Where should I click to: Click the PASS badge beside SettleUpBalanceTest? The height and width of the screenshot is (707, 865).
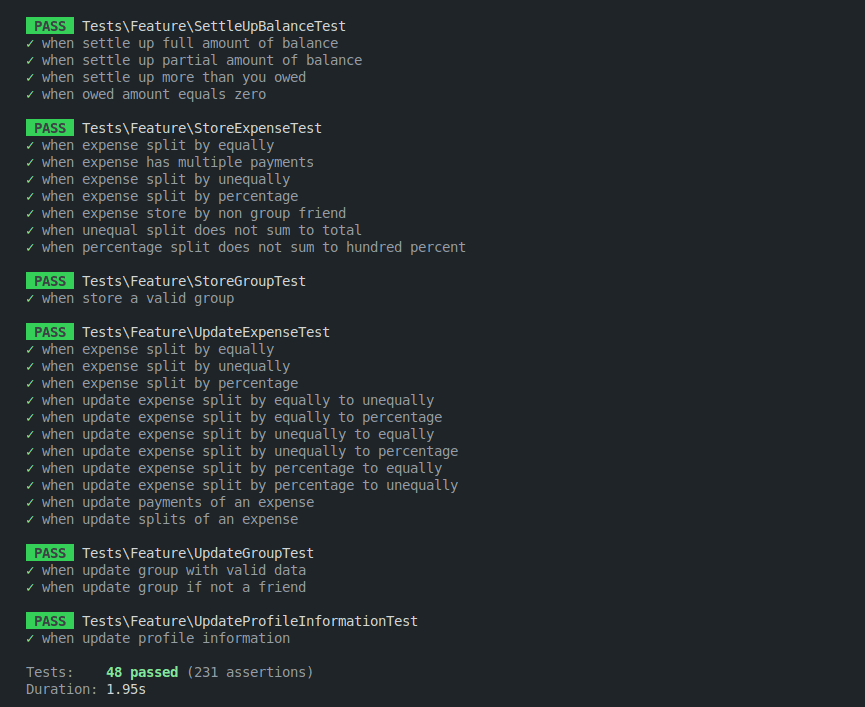click(49, 26)
